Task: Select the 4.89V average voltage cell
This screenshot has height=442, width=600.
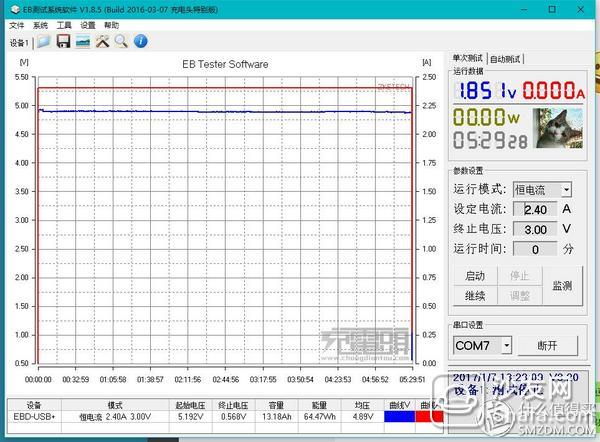Action: pyautogui.click(x=362, y=416)
